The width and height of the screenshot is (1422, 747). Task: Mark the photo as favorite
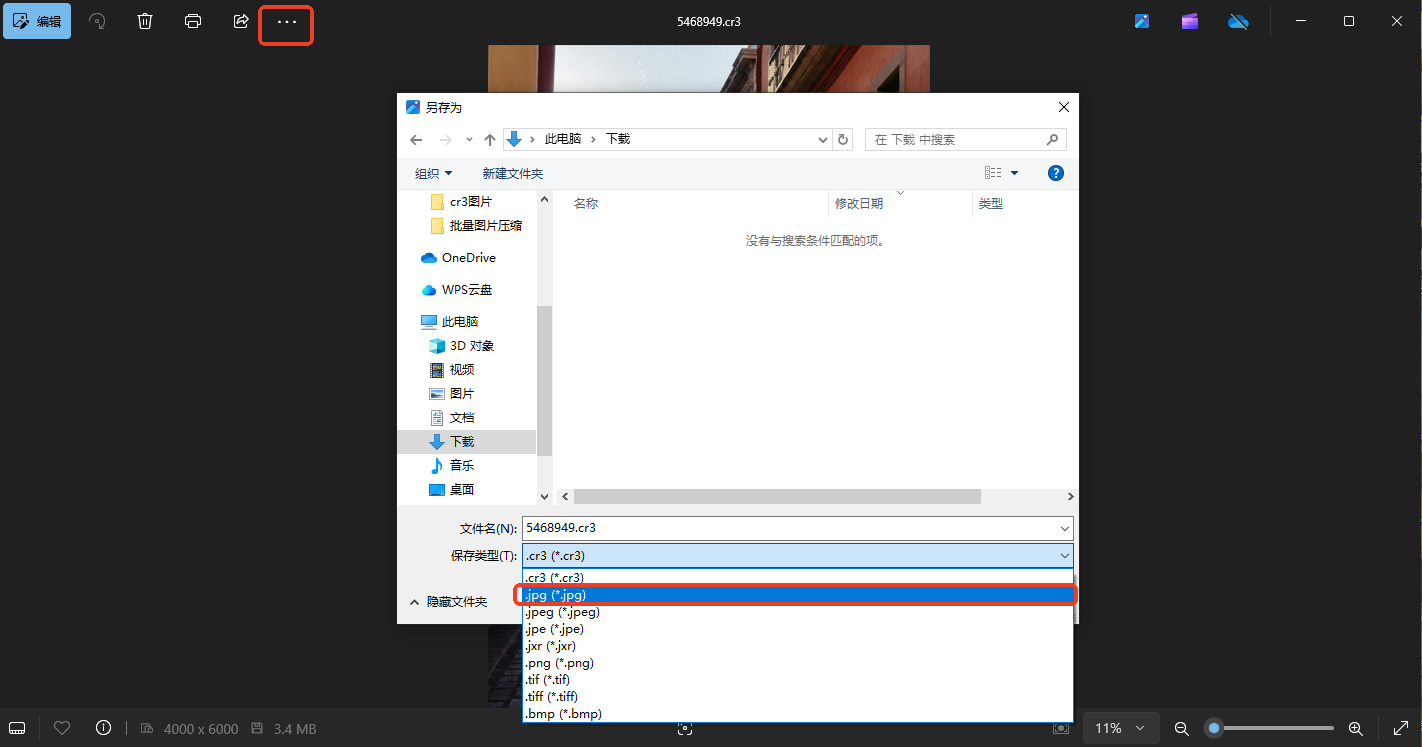(61, 728)
